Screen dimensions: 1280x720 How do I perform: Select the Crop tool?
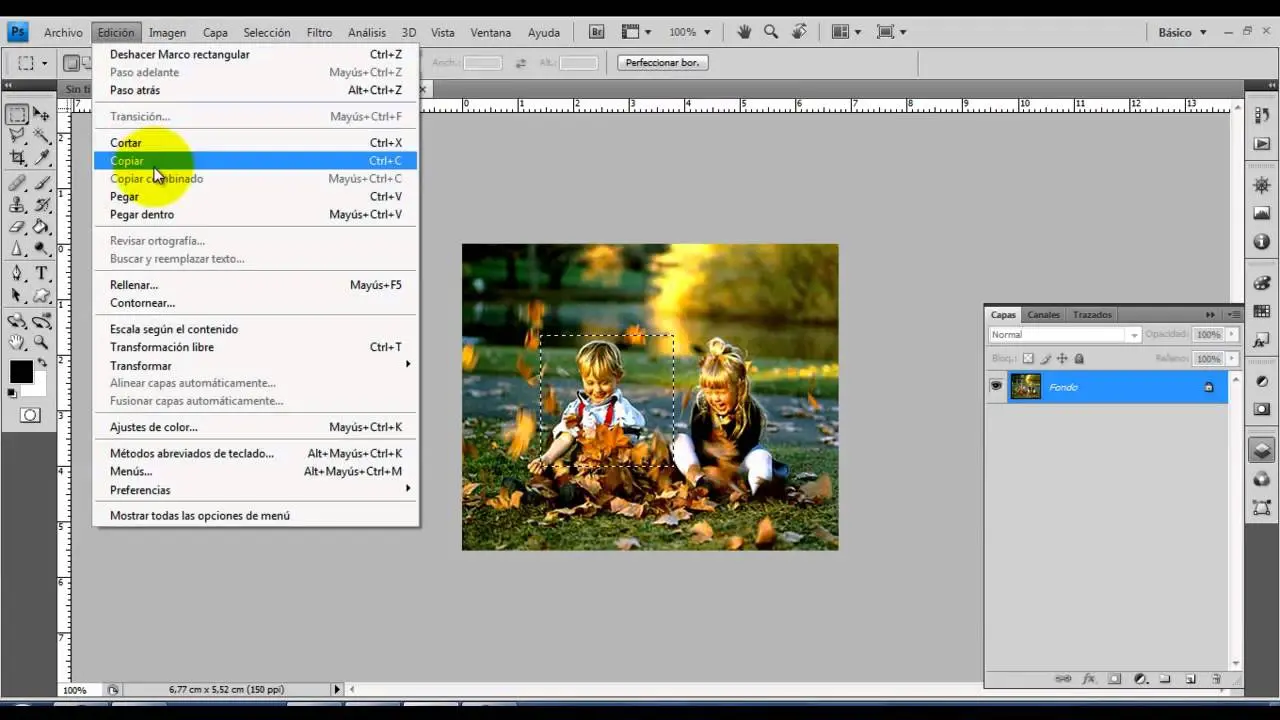[16, 158]
